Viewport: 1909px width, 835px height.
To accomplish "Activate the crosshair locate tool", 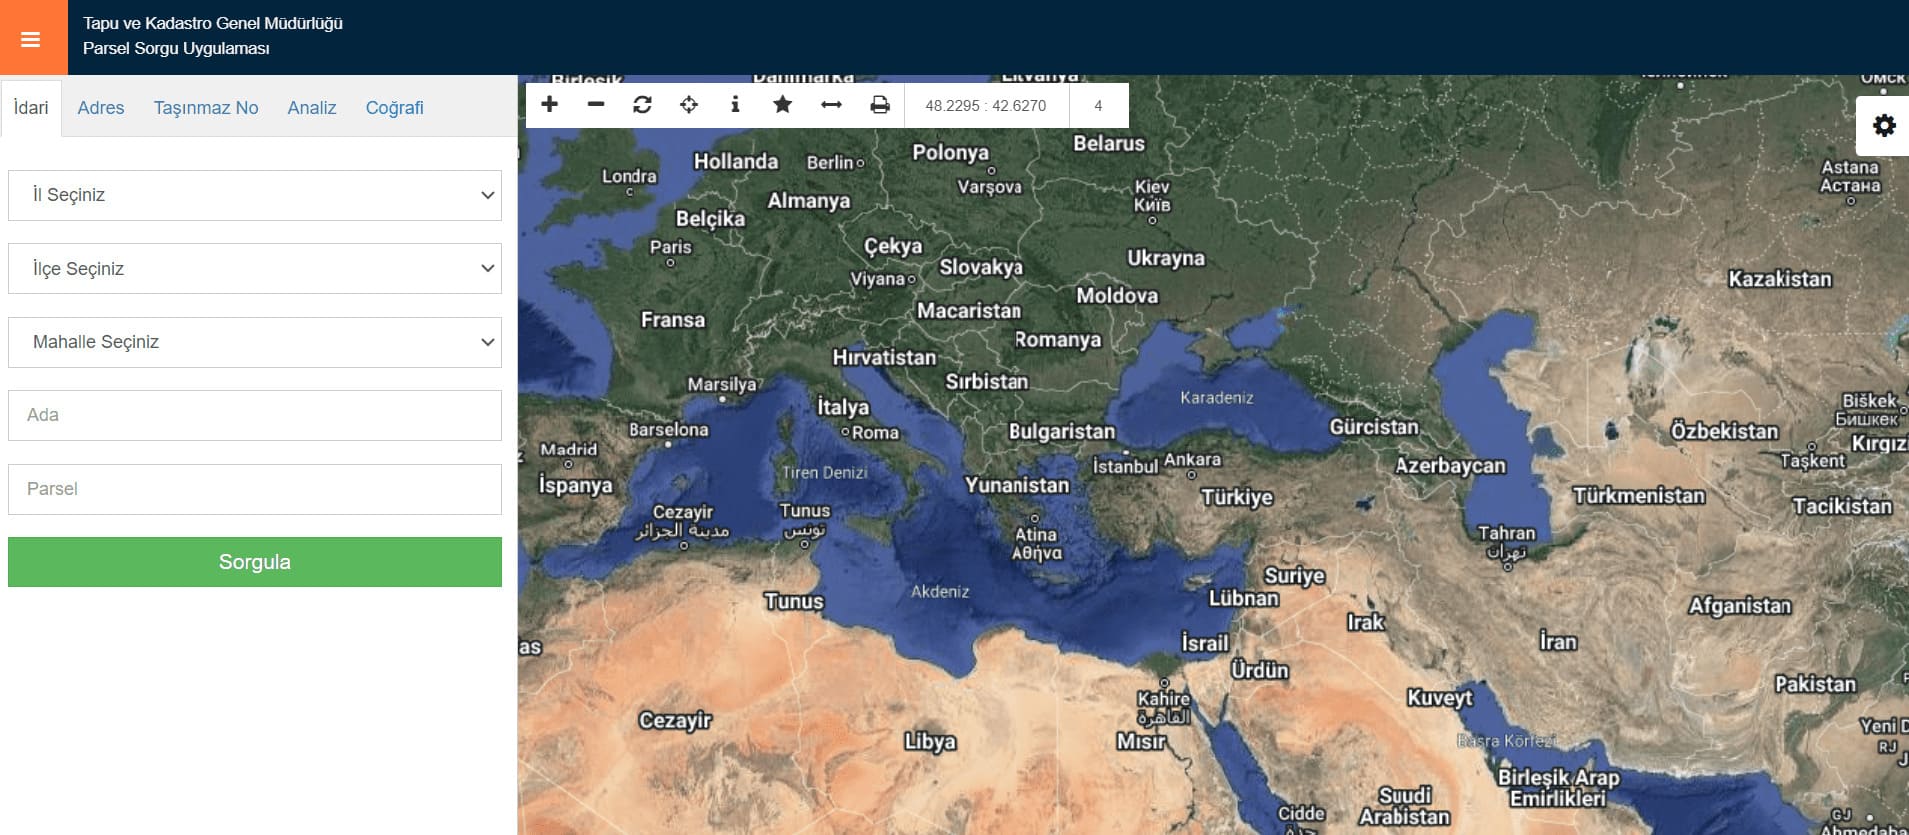I will click(x=689, y=104).
